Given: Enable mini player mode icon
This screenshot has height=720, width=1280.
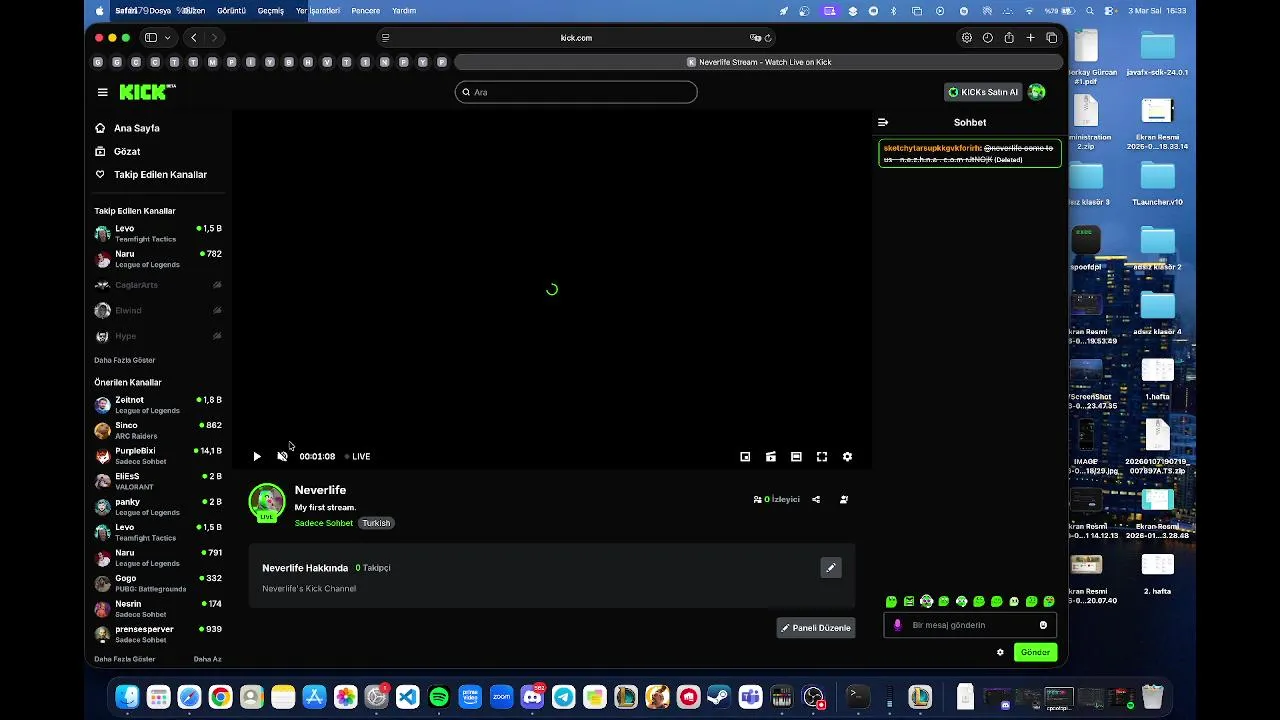Looking at the screenshot, I should pyautogui.click(x=745, y=456).
